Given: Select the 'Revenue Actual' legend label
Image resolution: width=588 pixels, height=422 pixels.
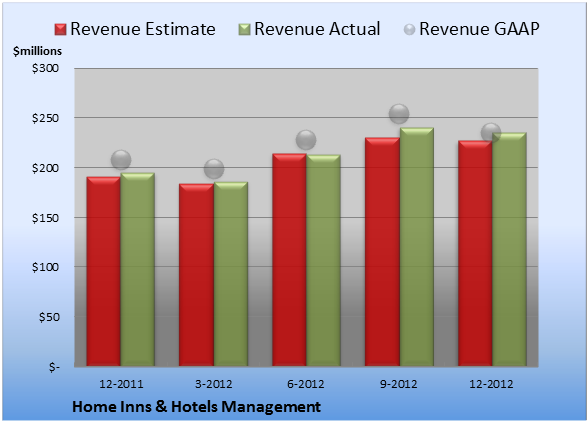Looking at the screenshot, I should (x=317, y=29).
